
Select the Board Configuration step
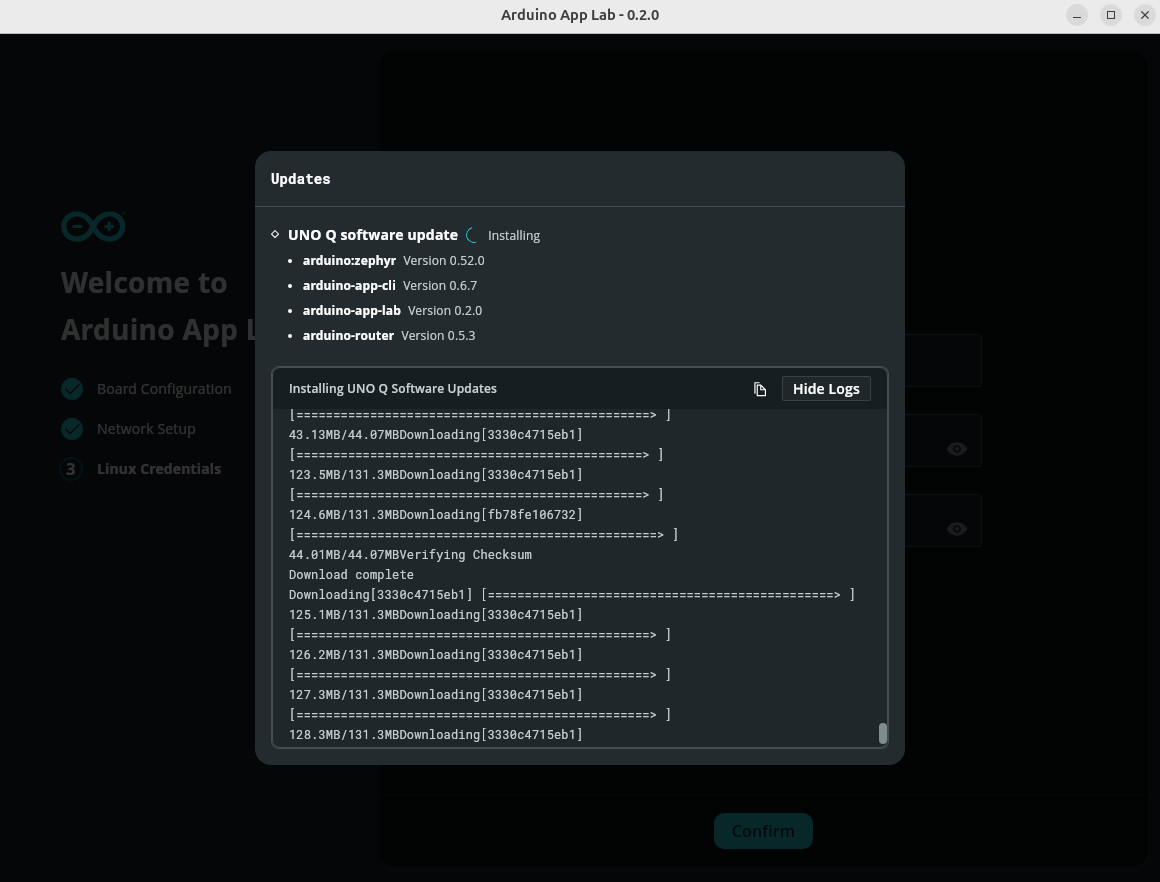coord(164,389)
